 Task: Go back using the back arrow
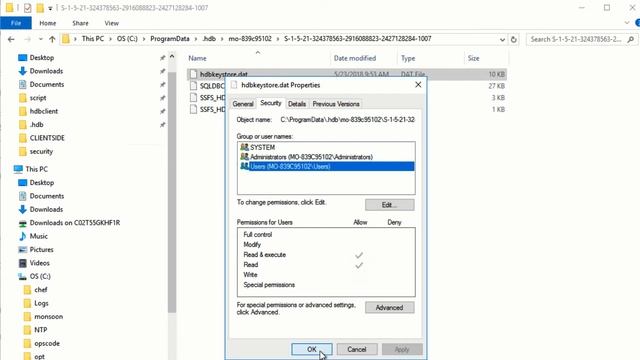(x=11, y=39)
